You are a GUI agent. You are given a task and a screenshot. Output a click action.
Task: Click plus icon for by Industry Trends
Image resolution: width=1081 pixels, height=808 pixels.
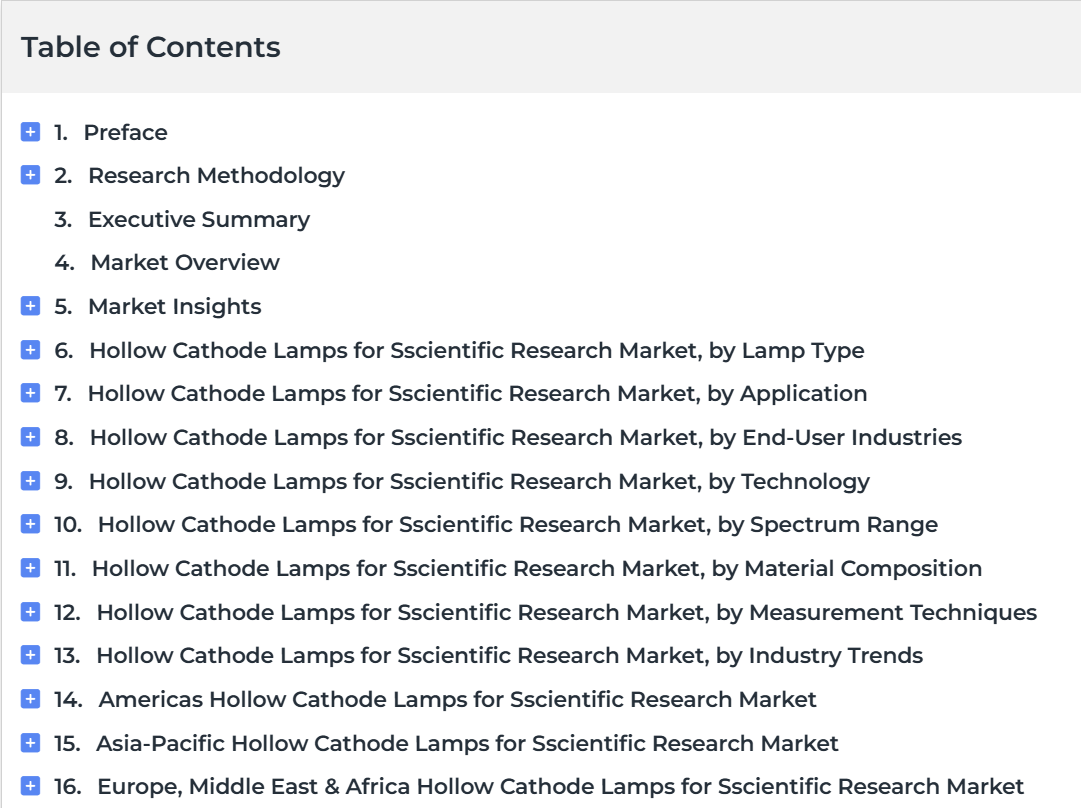click(30, 655)
